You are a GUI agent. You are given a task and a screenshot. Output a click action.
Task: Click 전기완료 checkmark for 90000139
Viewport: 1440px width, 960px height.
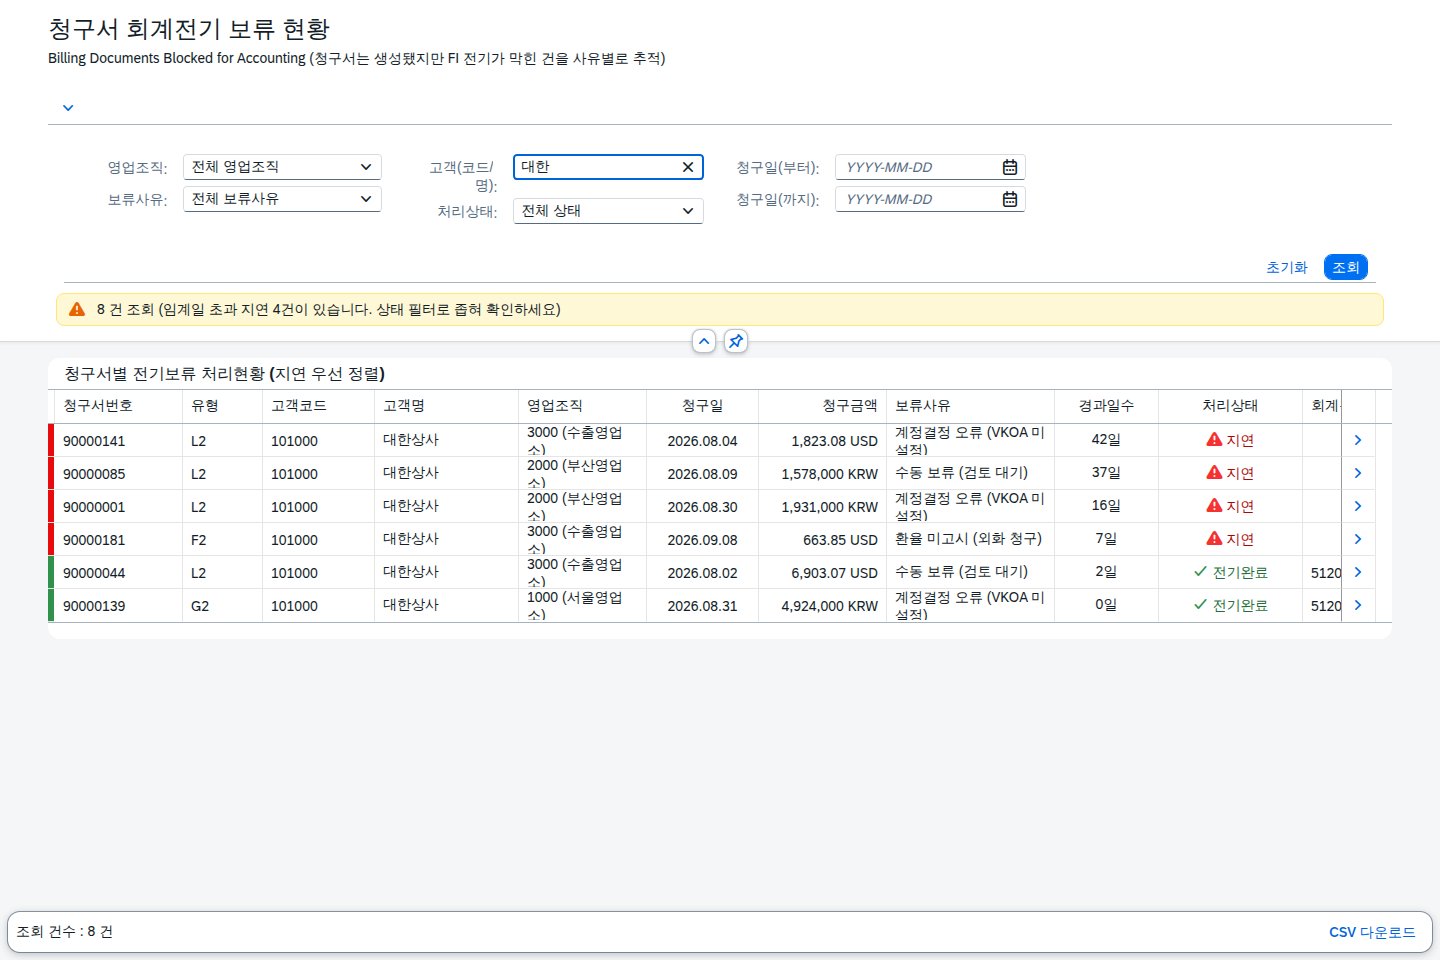(x=1200, y=605)
